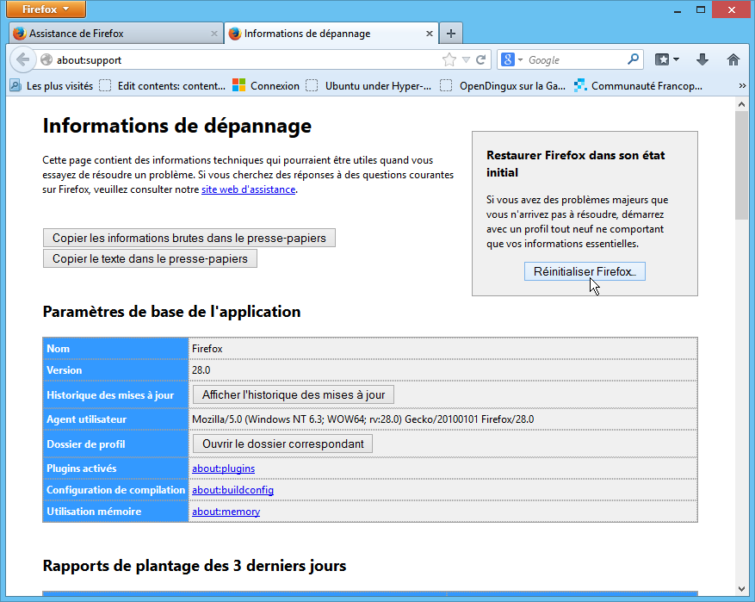The width and height of the screenshot is (755, 602).
Task: Switch to Assistance de Firefox tab
Action: point(116,33)
